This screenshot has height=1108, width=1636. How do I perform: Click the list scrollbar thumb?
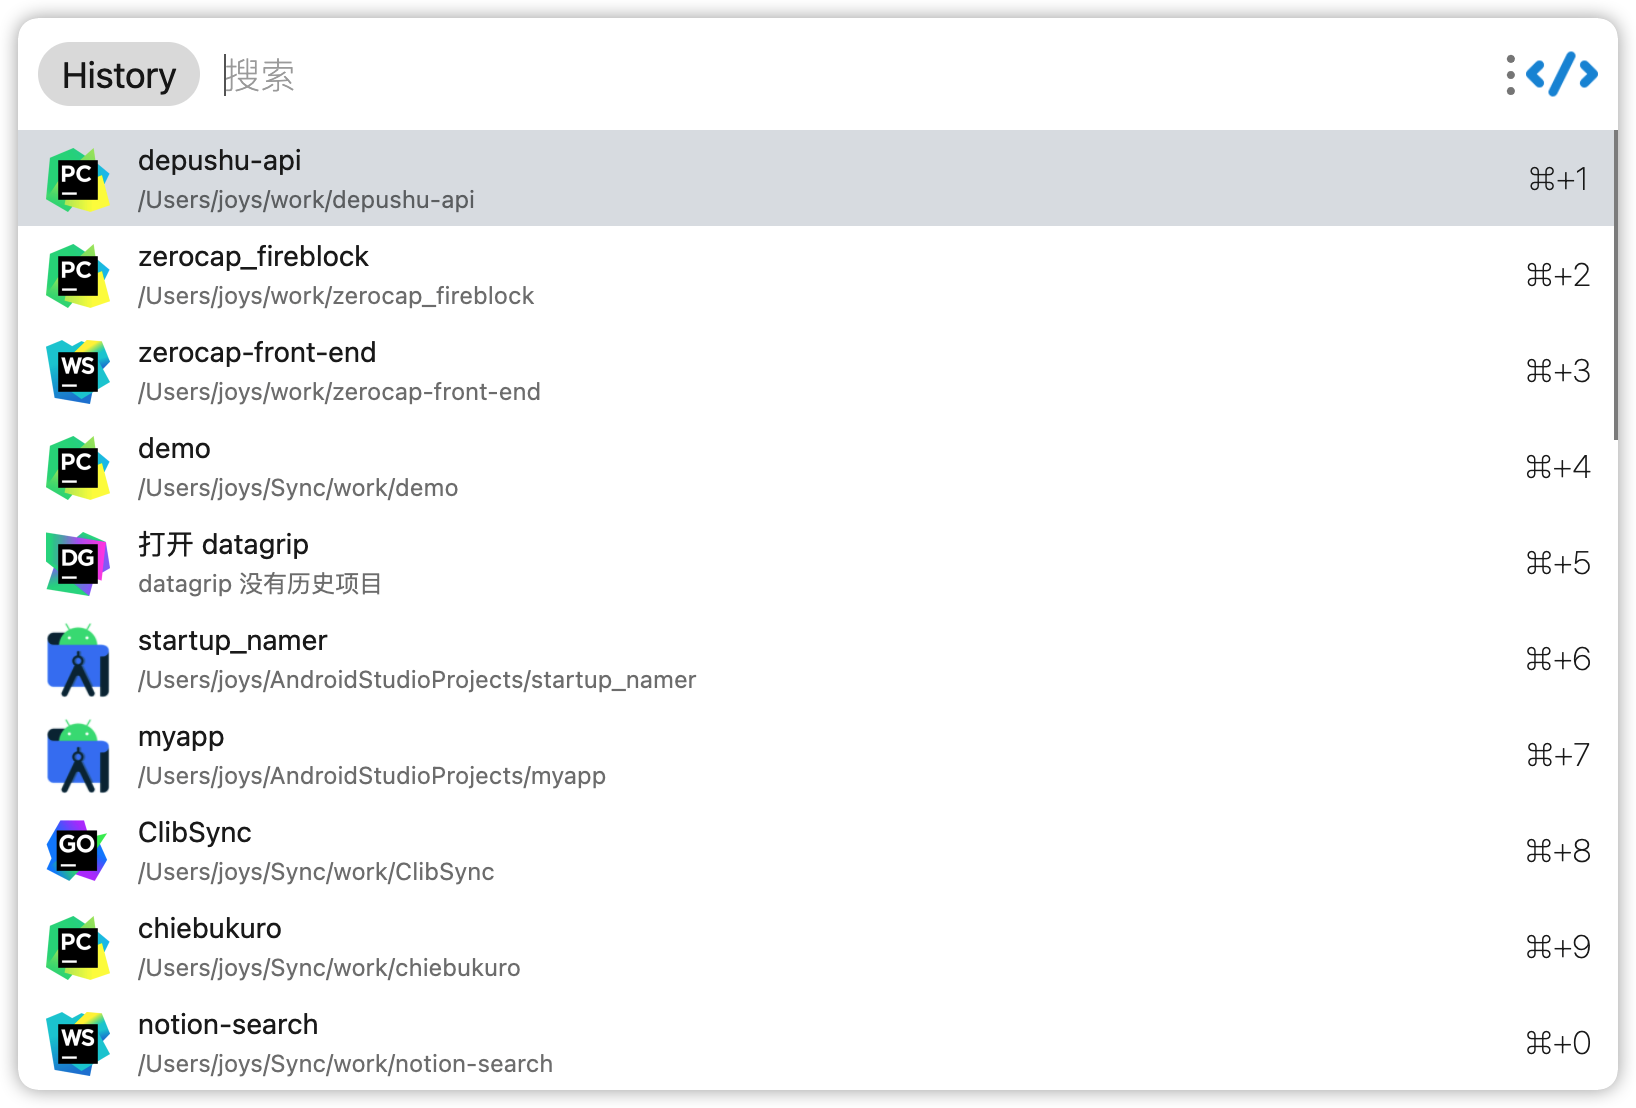click(x=1615, y=285)
